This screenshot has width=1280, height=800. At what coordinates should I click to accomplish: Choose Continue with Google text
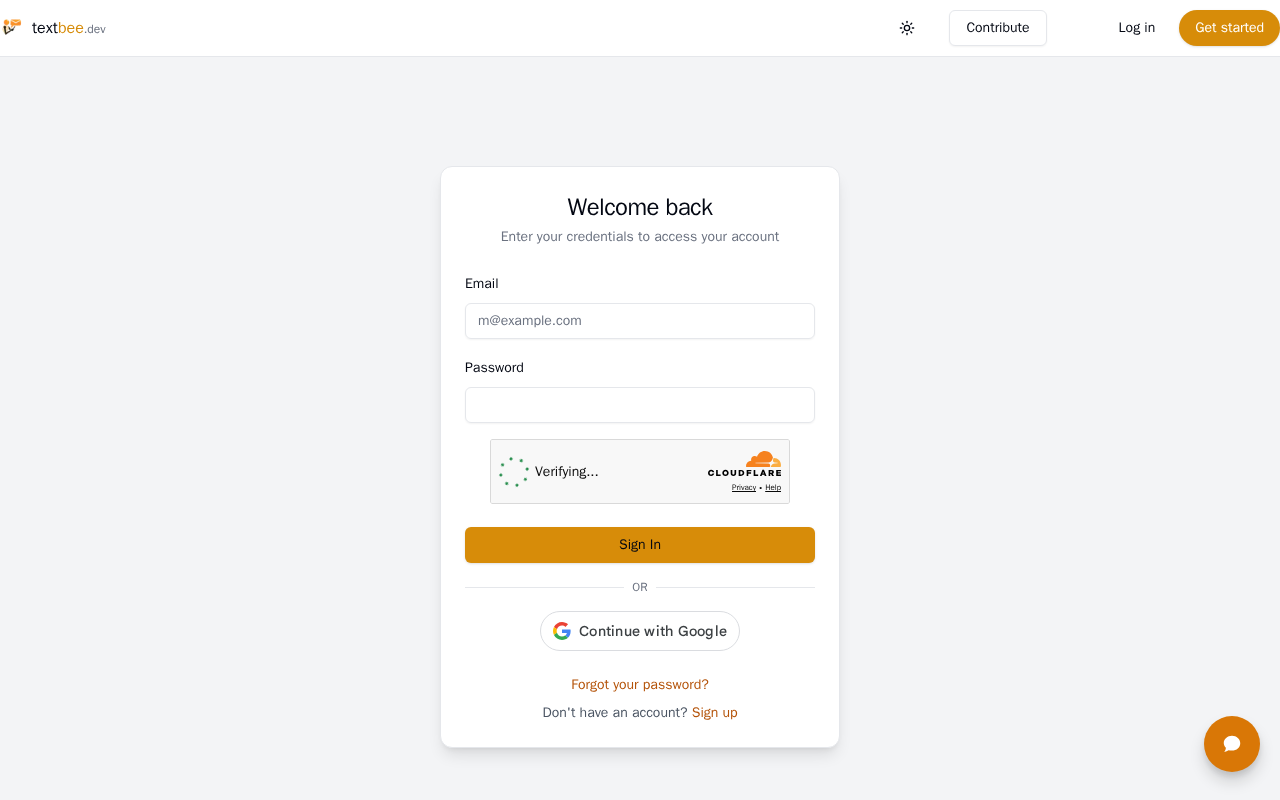(x=652, y=631)
